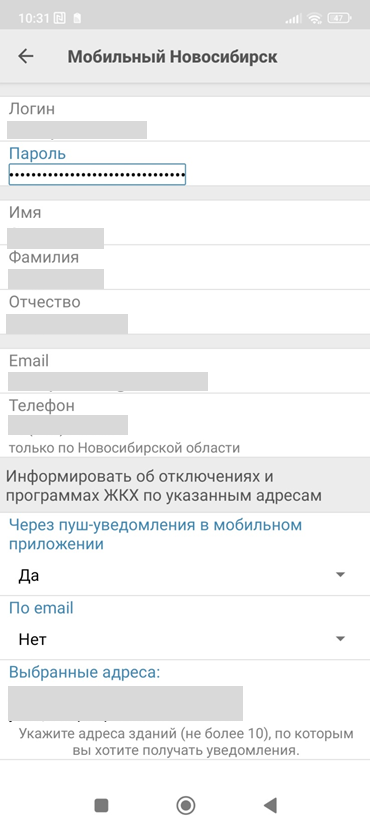Tap the Имя input field
370x831 pixels.
click(x=56, y=238)
